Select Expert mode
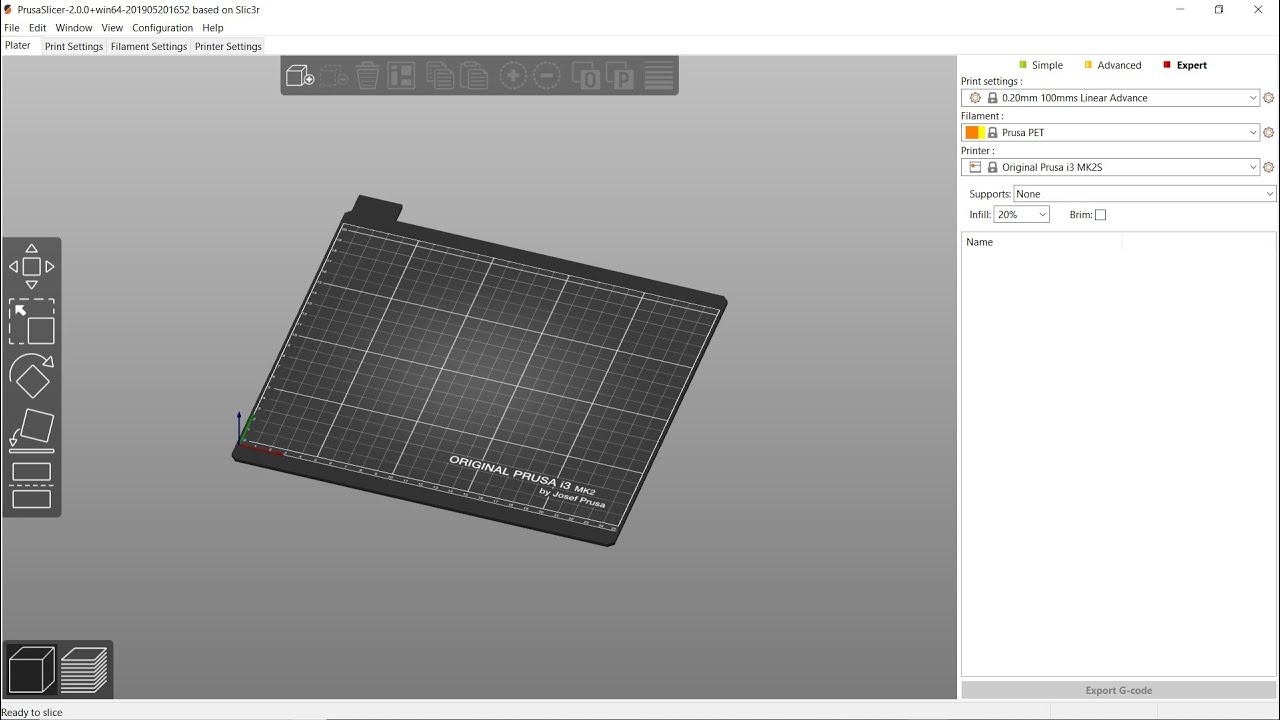 click(1185, 65)
